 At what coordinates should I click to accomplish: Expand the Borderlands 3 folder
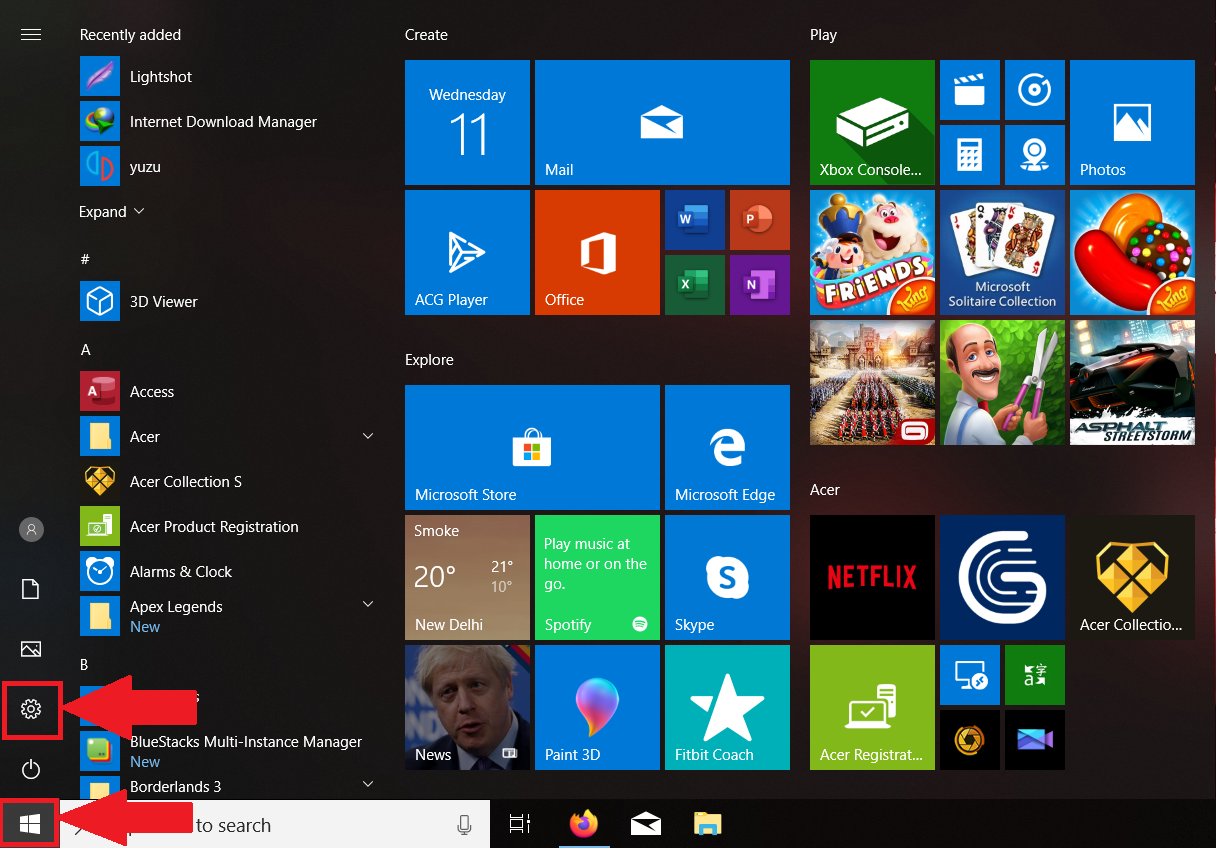(368, 784)
